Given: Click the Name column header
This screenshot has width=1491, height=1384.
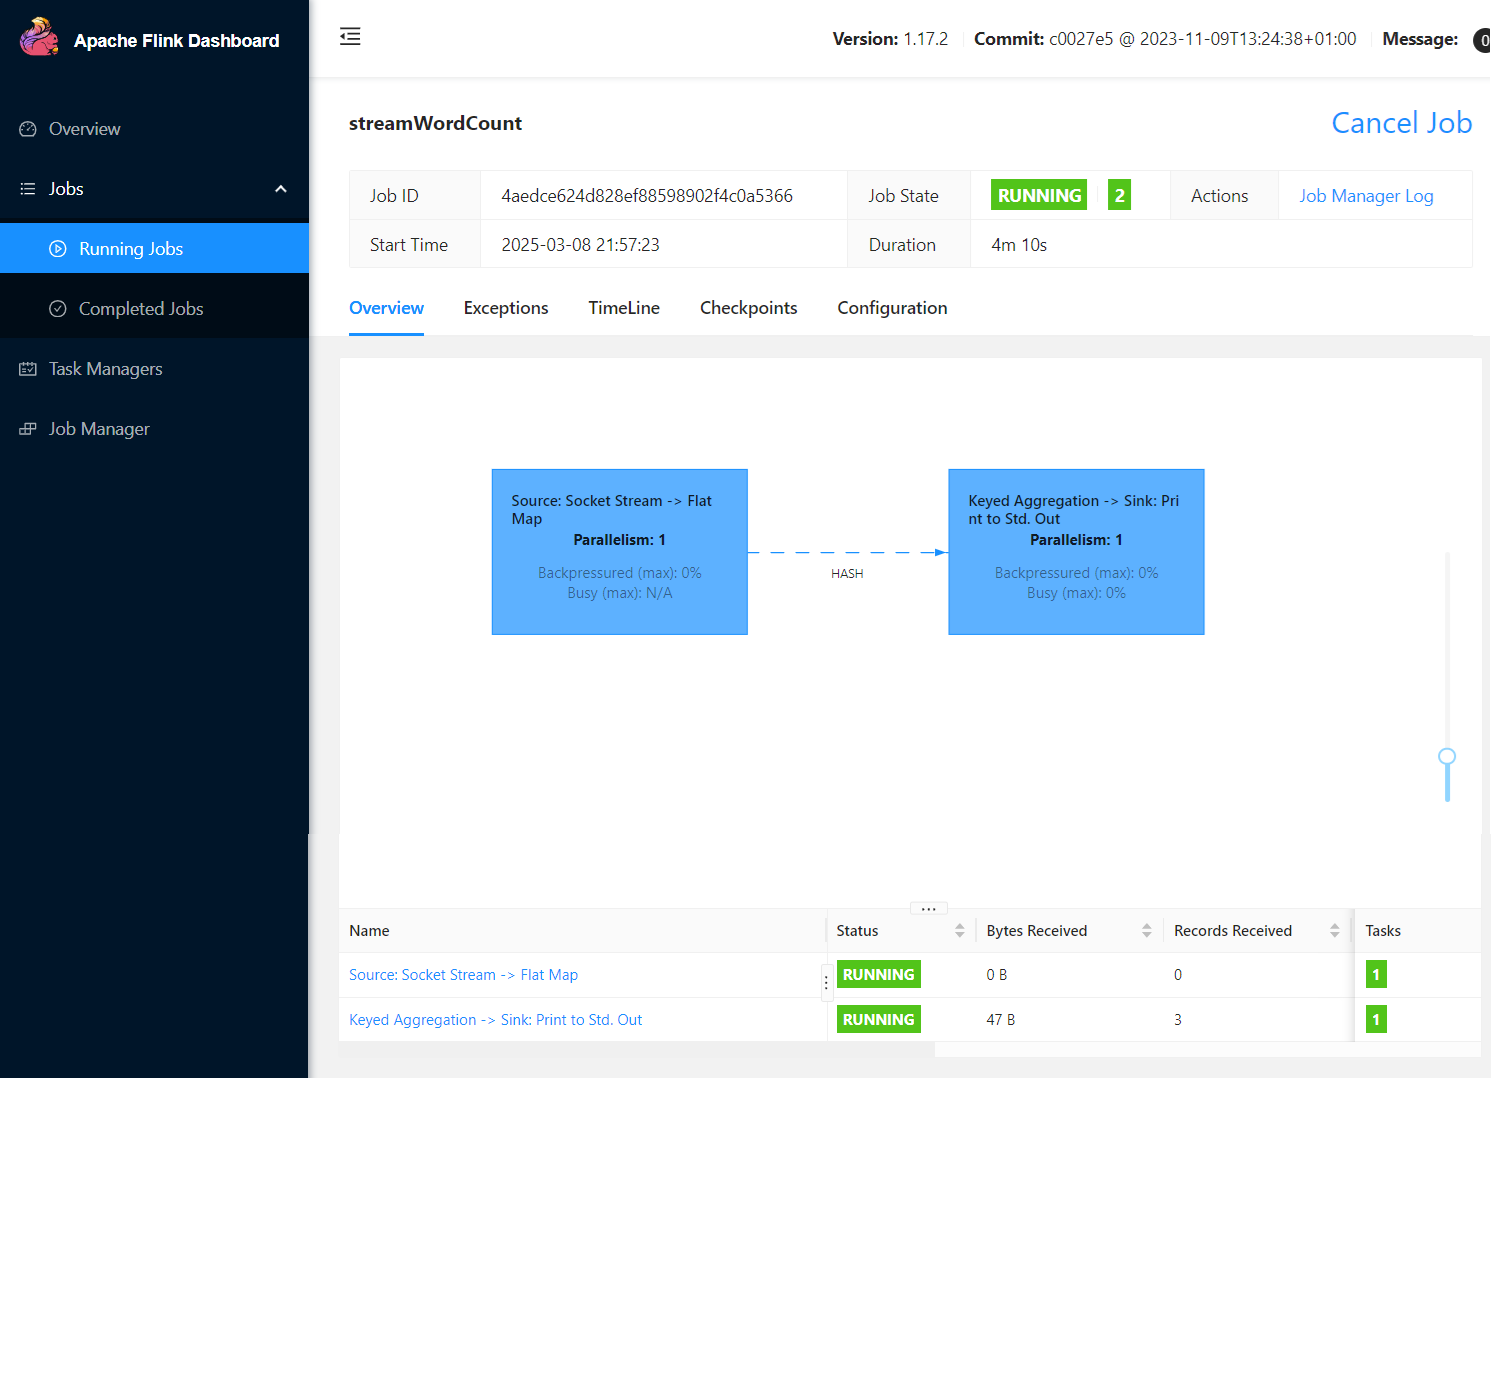Looking at the screenshot, I should tap(369, 931).
